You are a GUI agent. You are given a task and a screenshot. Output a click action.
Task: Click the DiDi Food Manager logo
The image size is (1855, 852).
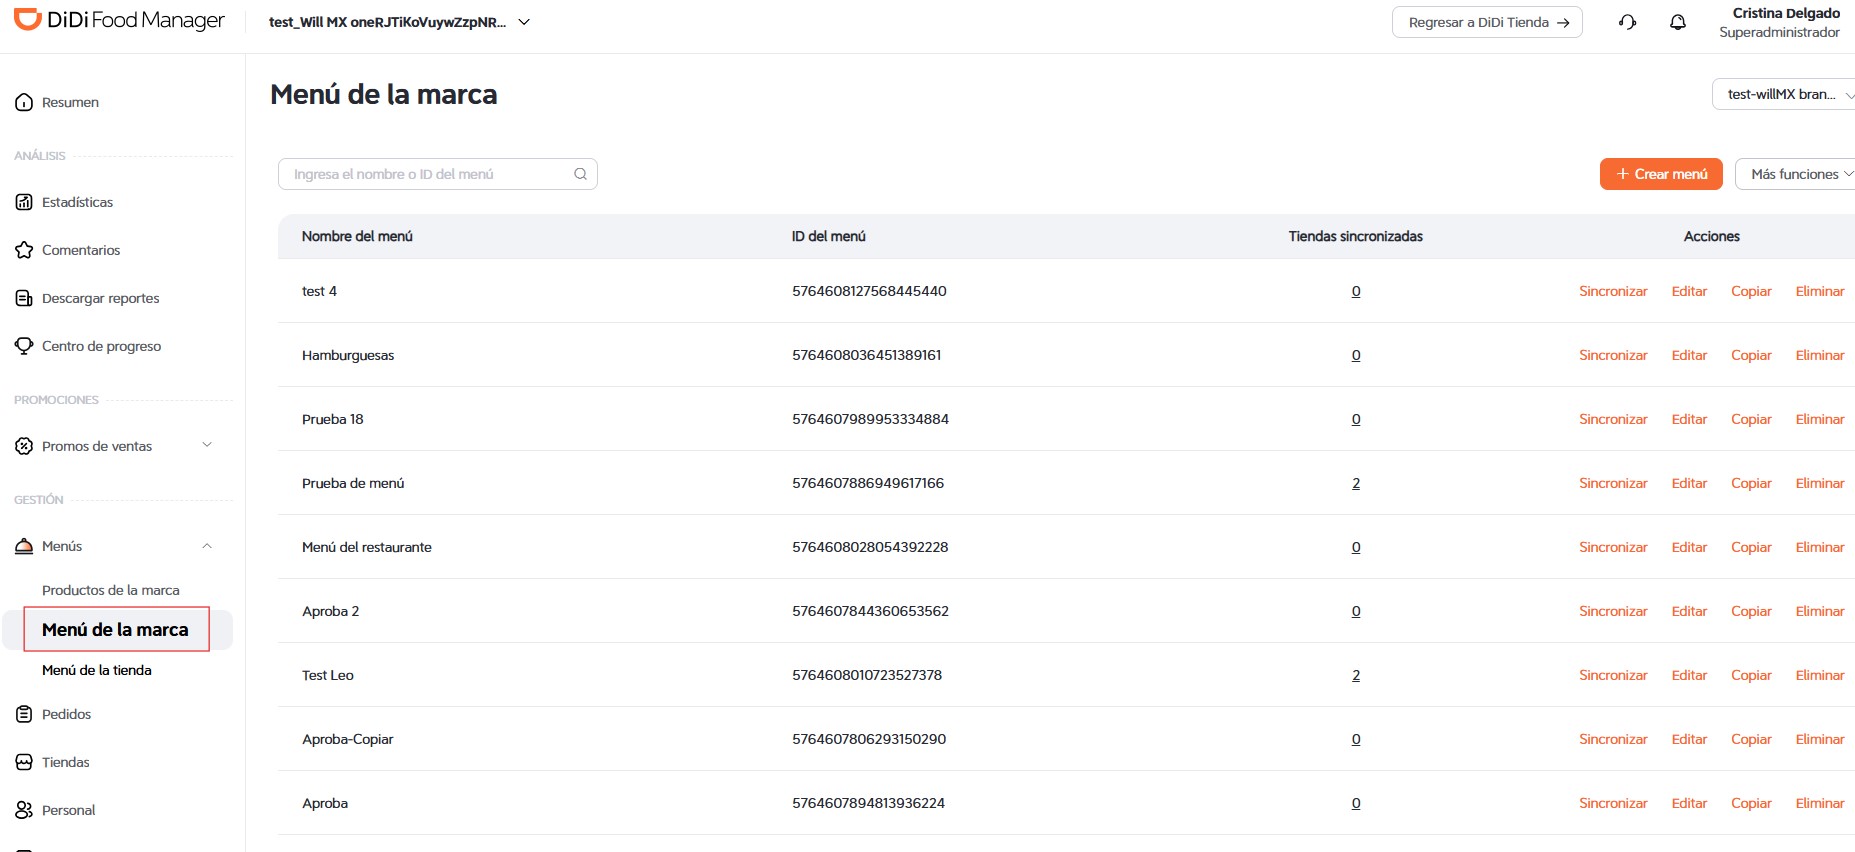coord(119,20)
